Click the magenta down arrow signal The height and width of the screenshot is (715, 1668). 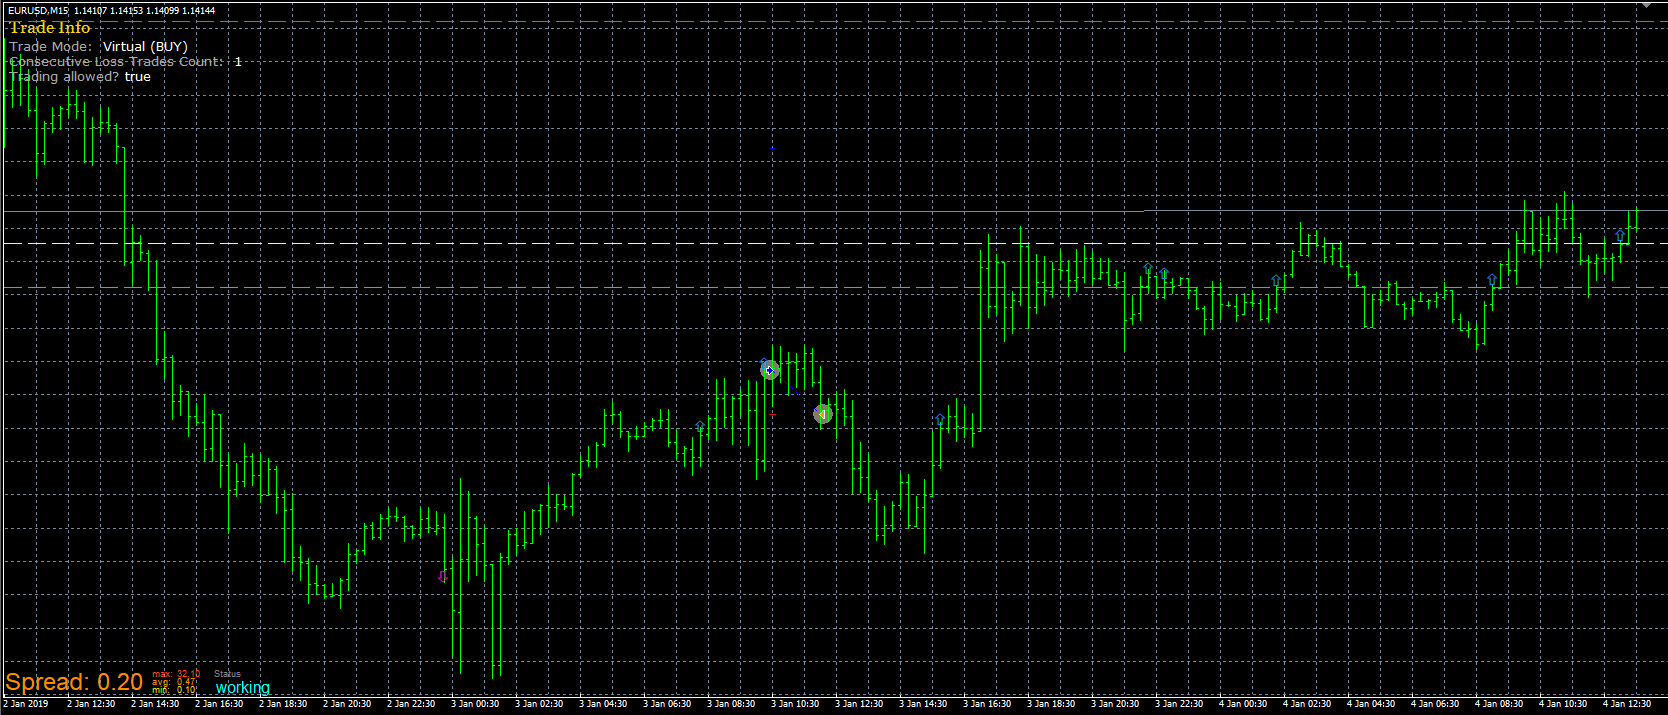point(443,576)
